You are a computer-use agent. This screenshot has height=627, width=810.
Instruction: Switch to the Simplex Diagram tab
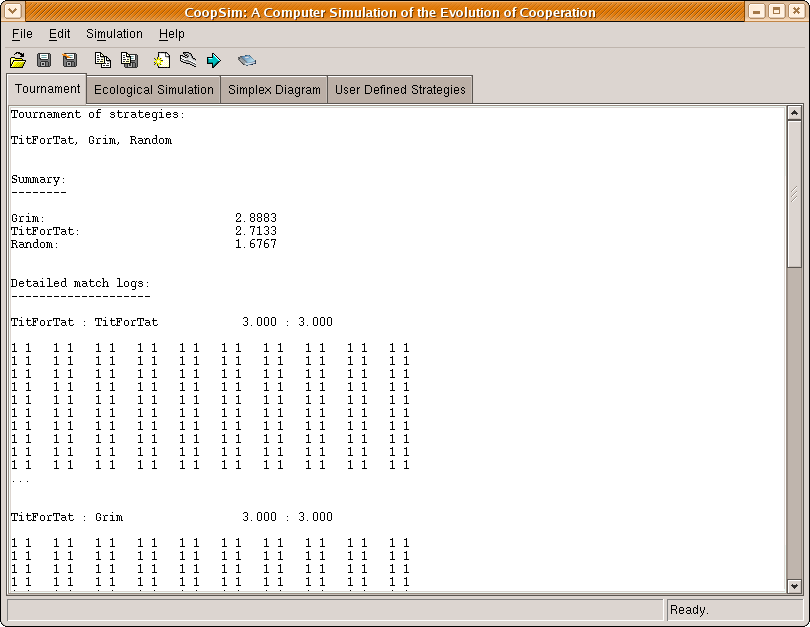point(274,90)
